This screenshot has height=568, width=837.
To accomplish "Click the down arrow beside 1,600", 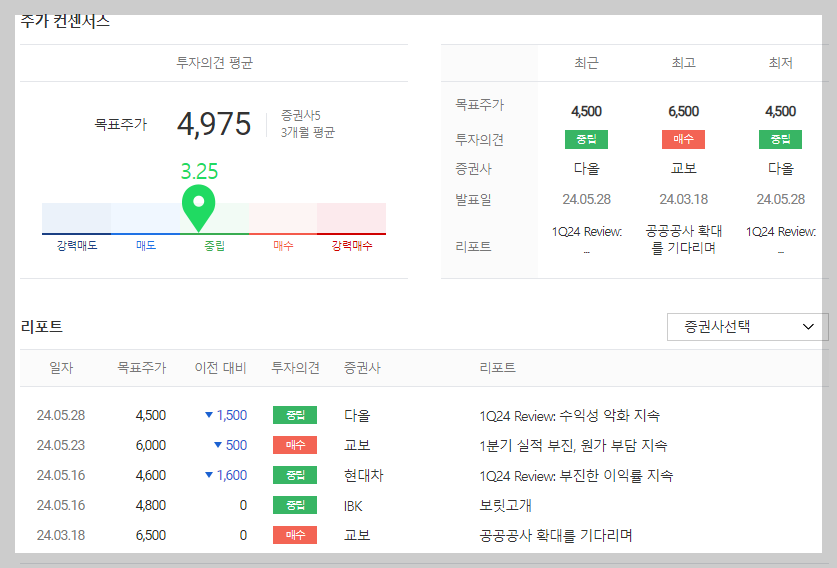I will (209, 475).
